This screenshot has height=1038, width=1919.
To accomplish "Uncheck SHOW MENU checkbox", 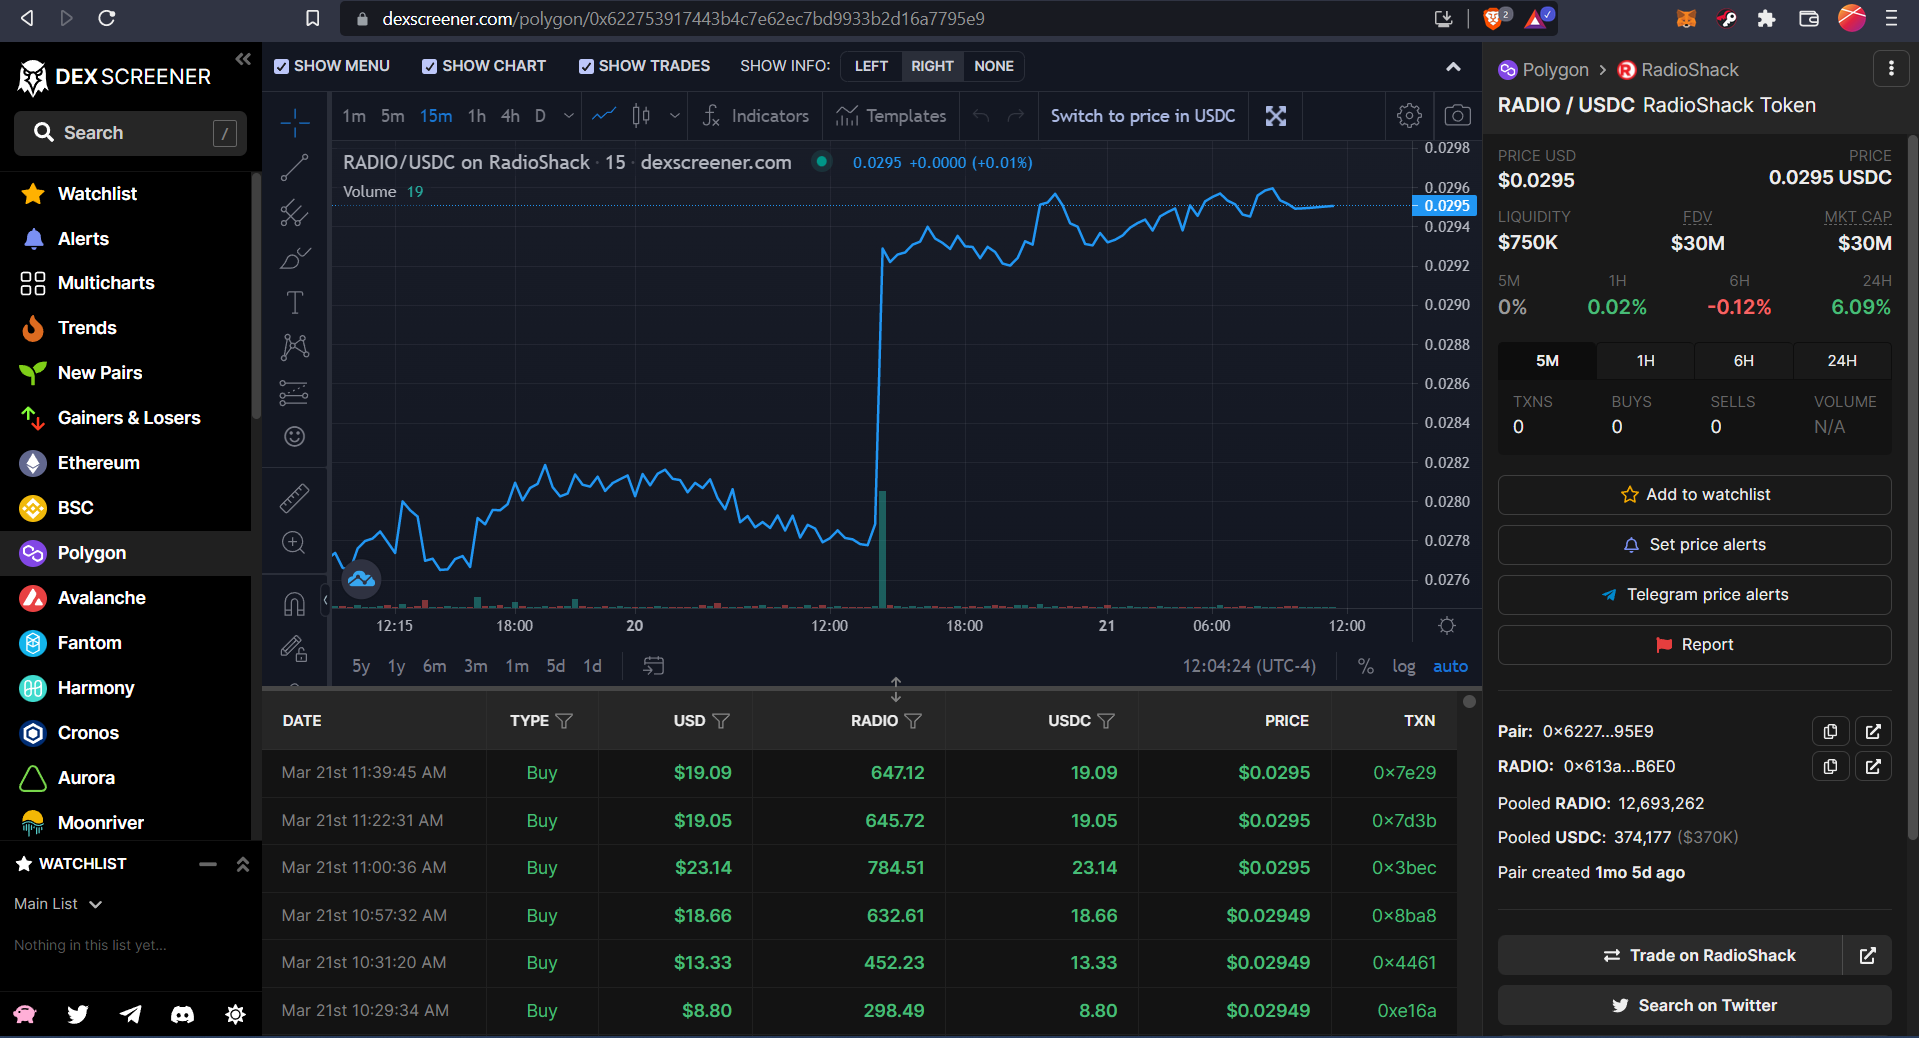I will point(281,66).
